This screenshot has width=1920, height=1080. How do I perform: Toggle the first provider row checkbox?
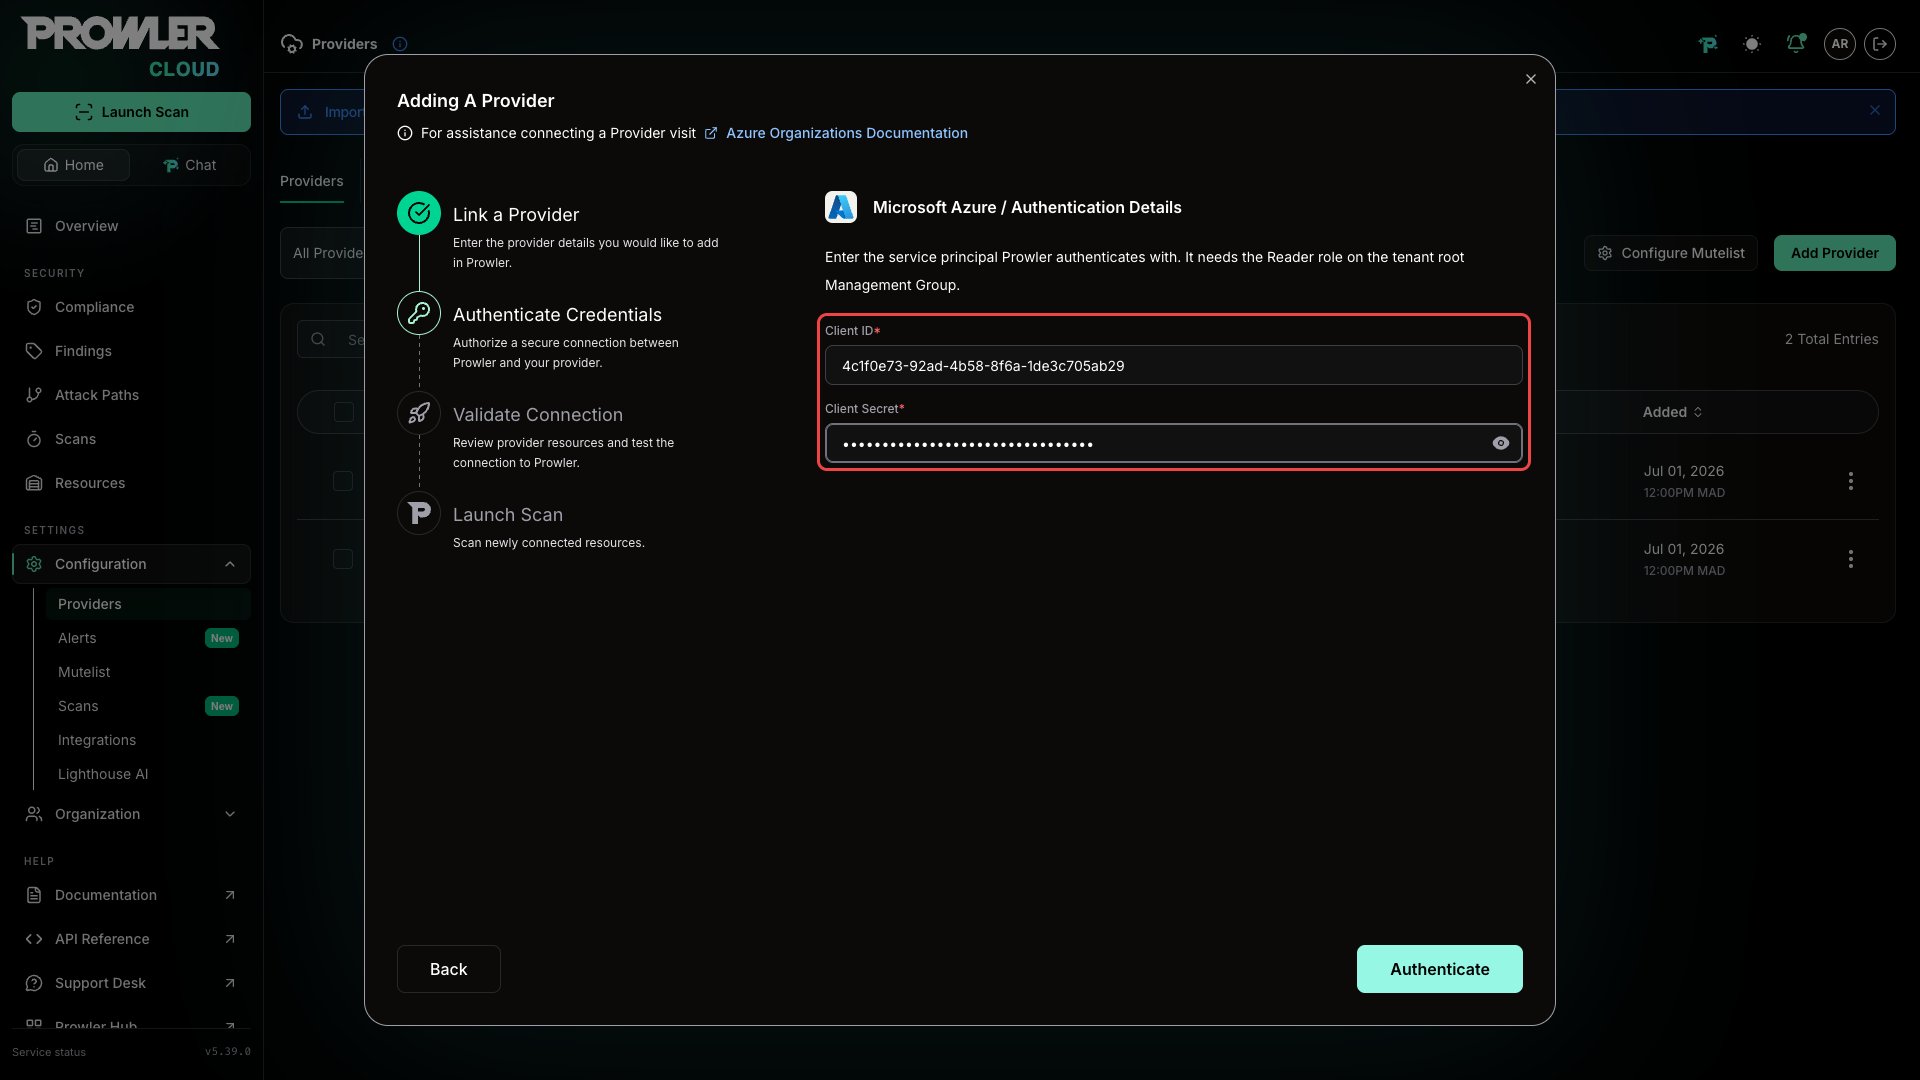[343, 481]
